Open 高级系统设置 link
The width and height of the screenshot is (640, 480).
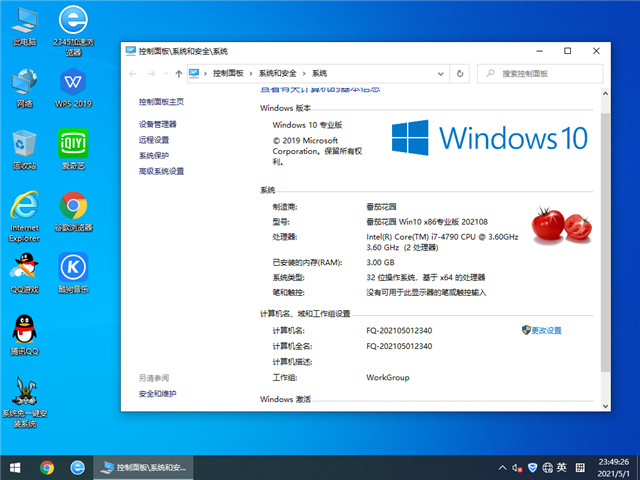pyautogui.click(x=161, y=171)
